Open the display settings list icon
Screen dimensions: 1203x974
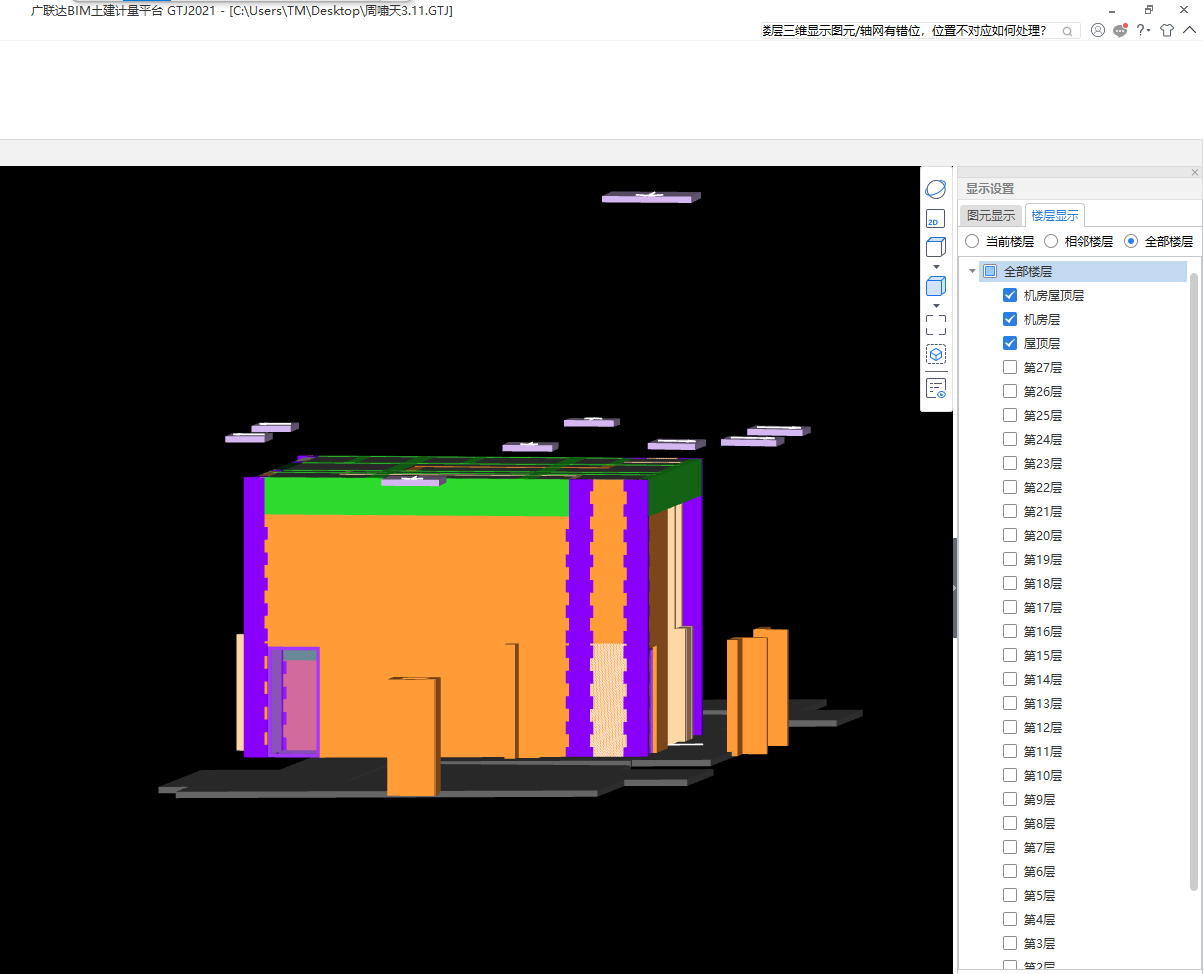tap(935, 389)
